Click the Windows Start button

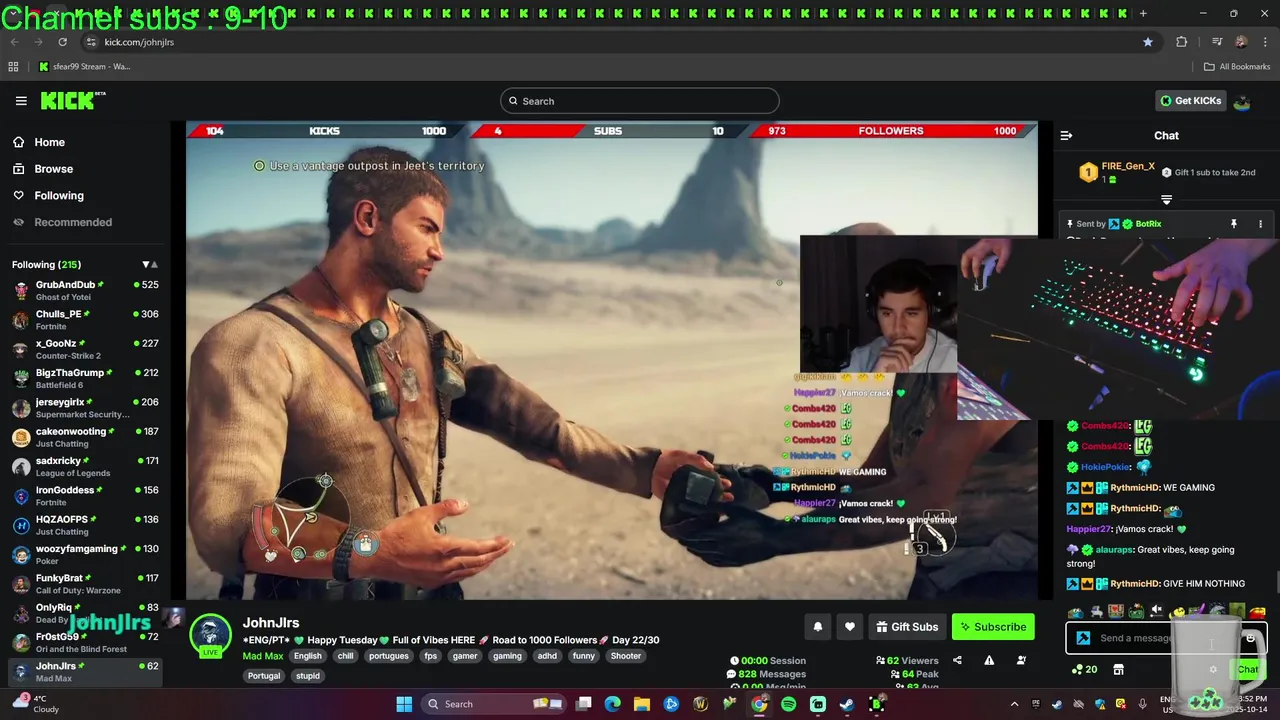(404, 704)
